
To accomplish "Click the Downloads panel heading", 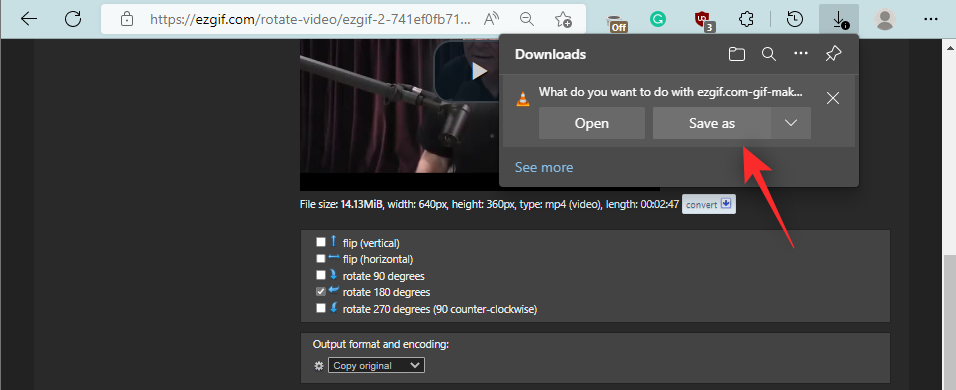I will click(550, 54).
